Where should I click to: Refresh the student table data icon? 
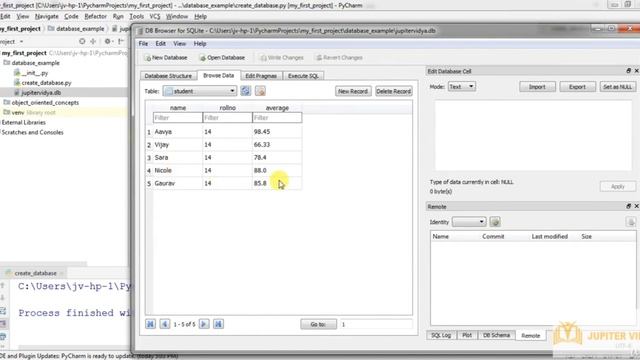coord(245,91)
